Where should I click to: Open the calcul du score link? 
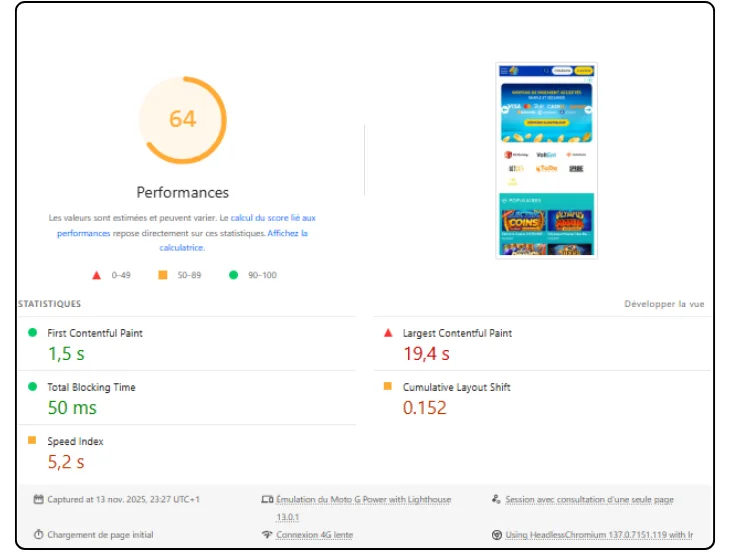coord(272,217)
